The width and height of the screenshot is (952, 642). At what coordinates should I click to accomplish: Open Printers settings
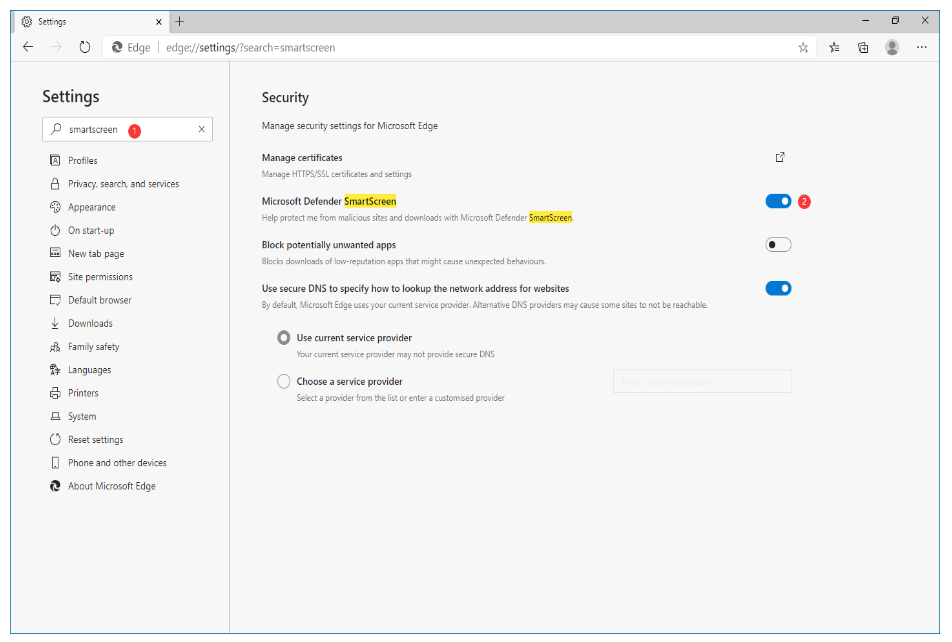pos(83,393)
